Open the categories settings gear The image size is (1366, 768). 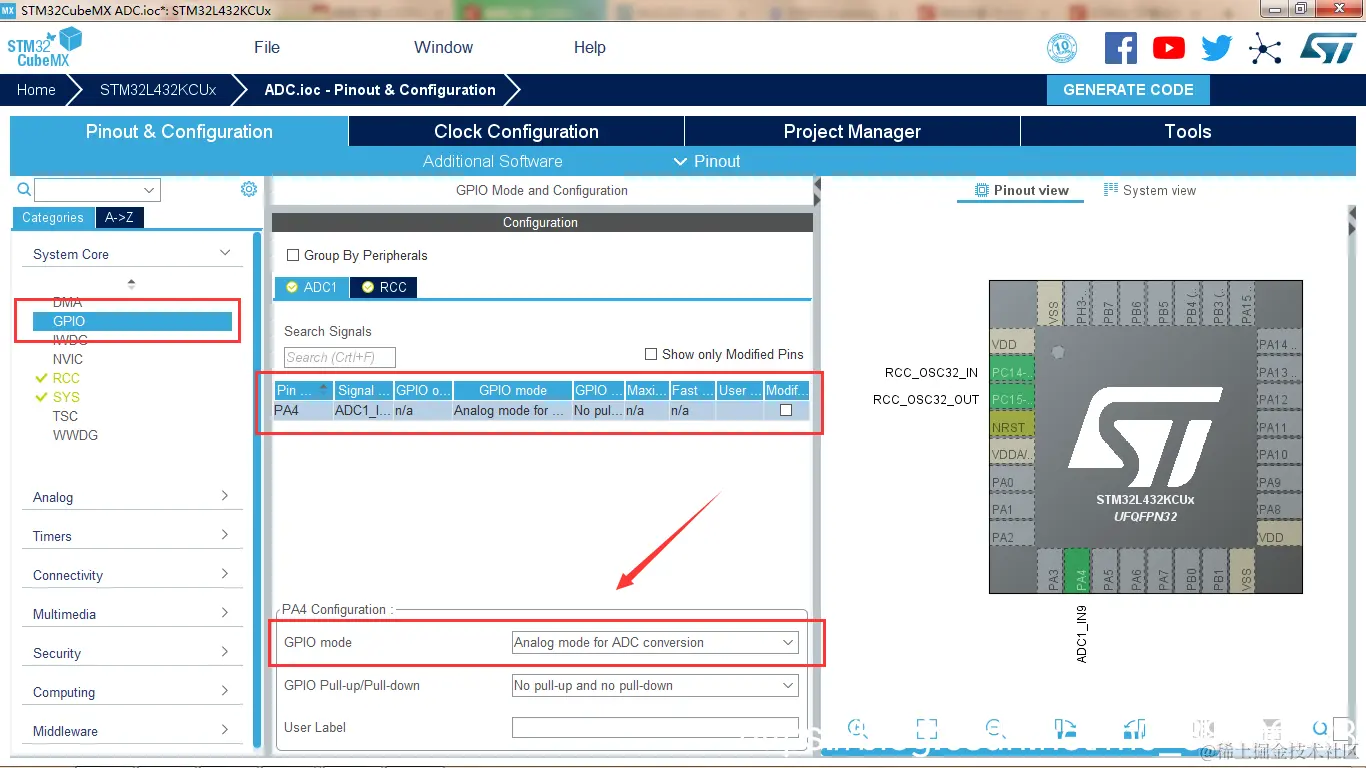pyautogui.click(x=249, y=189)
